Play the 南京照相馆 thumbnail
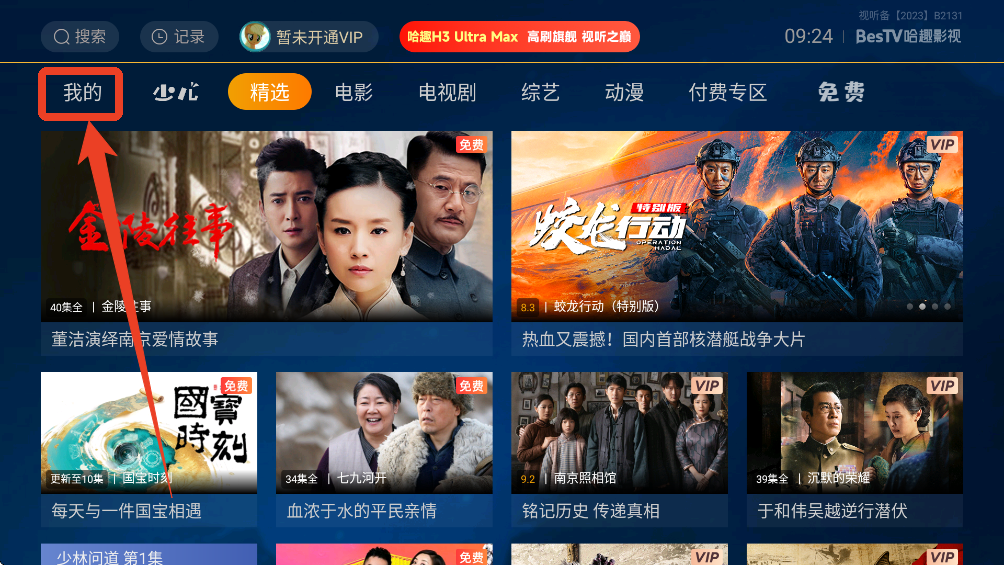This screenshot has height=565, width=1004. click(619, 432)
